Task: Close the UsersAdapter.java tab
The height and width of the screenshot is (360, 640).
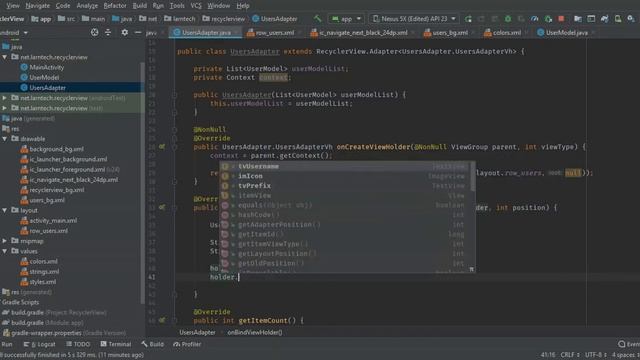Action: pos(237,33)
